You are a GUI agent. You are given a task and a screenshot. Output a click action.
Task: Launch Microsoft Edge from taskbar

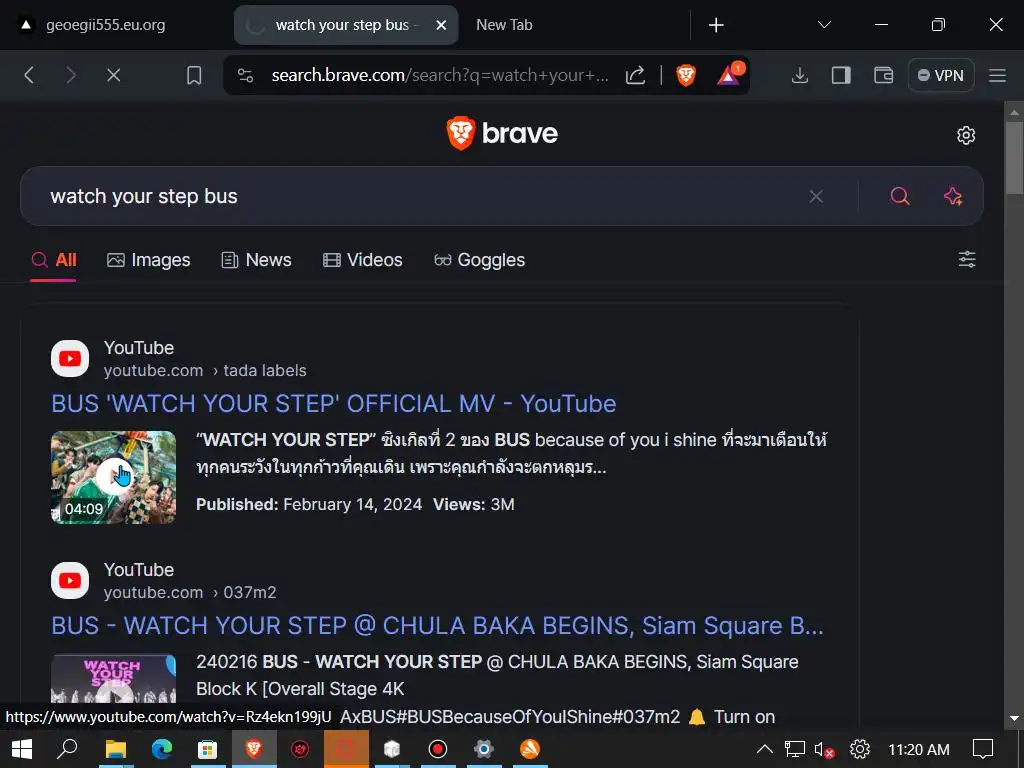click(x=161, y=749)
